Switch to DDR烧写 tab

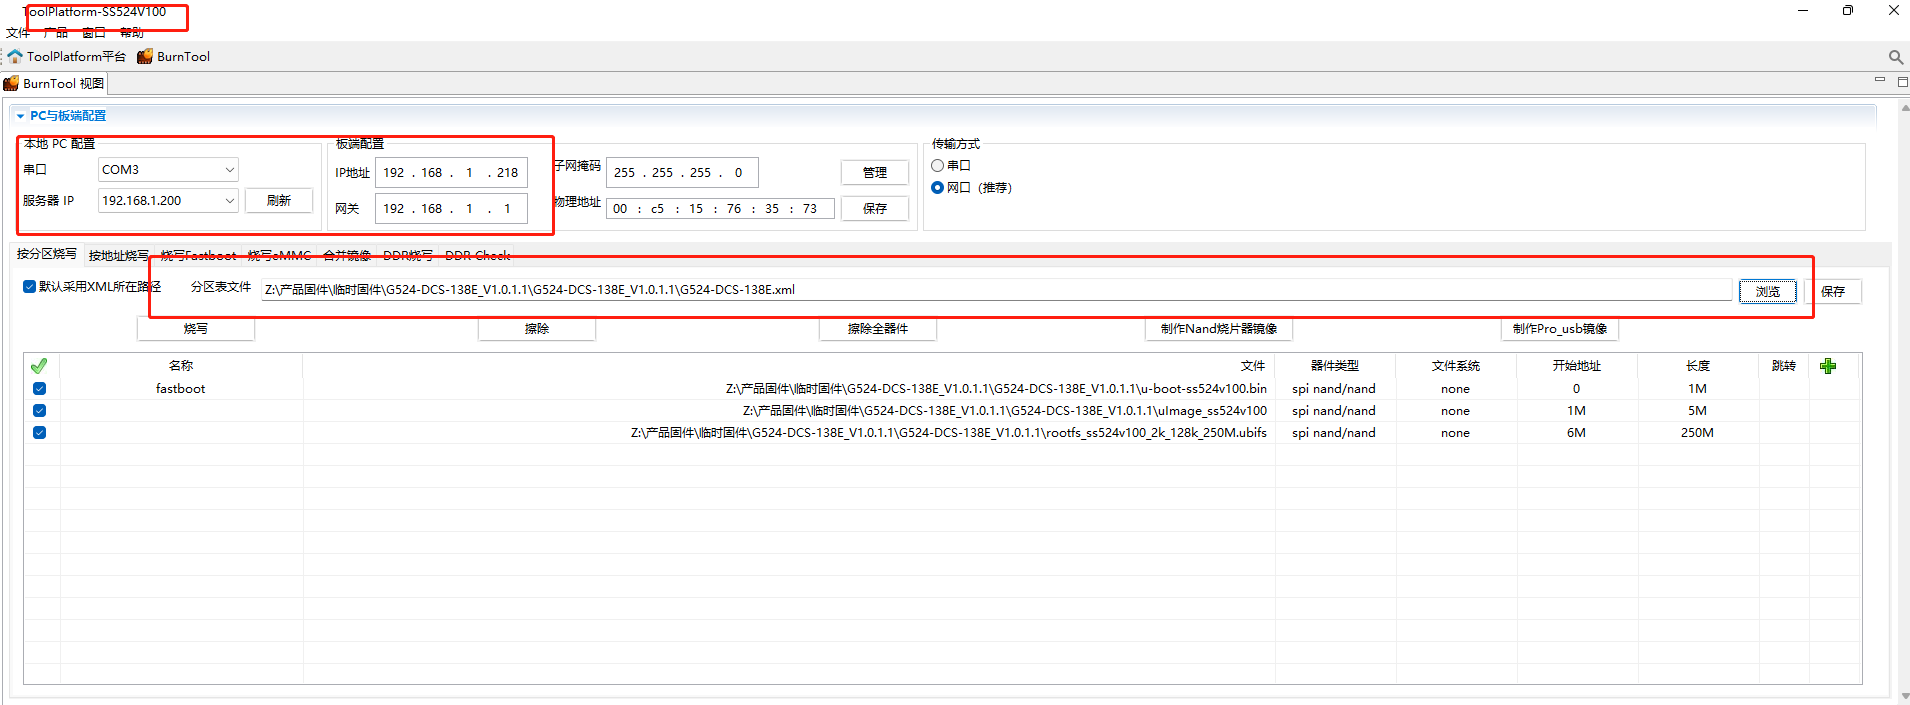point(408,256)
